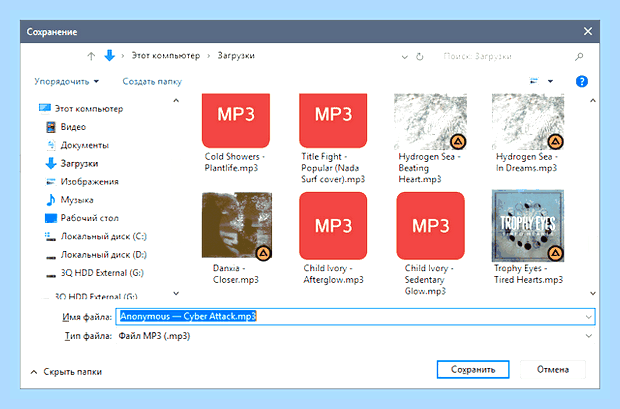
Task: Select Рабочий стол in the folder tree
Action: click(89, 218)
